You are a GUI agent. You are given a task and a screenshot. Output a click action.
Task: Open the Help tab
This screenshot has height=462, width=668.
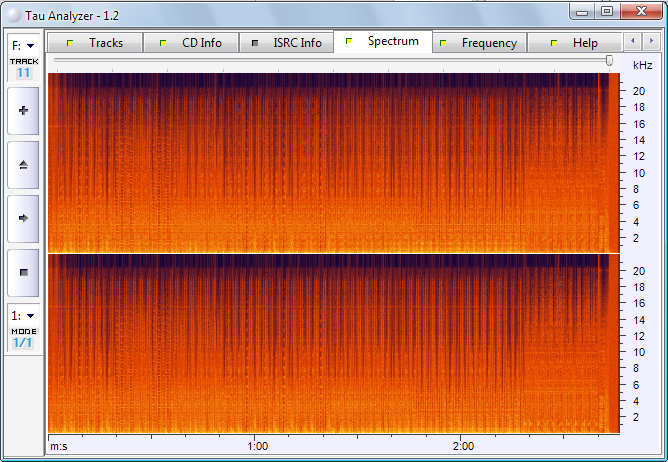pyautogui.click(x=575, y=43)
